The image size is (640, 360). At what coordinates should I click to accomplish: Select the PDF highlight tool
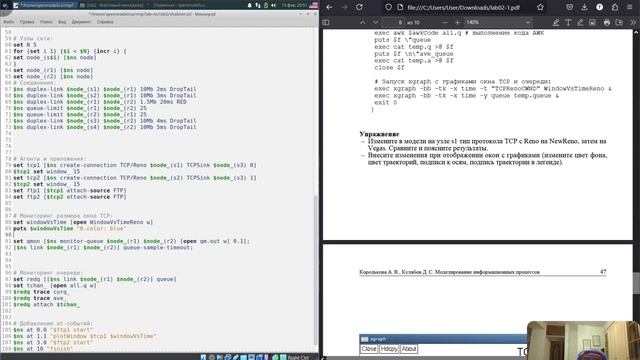click(x=556, y=22)
